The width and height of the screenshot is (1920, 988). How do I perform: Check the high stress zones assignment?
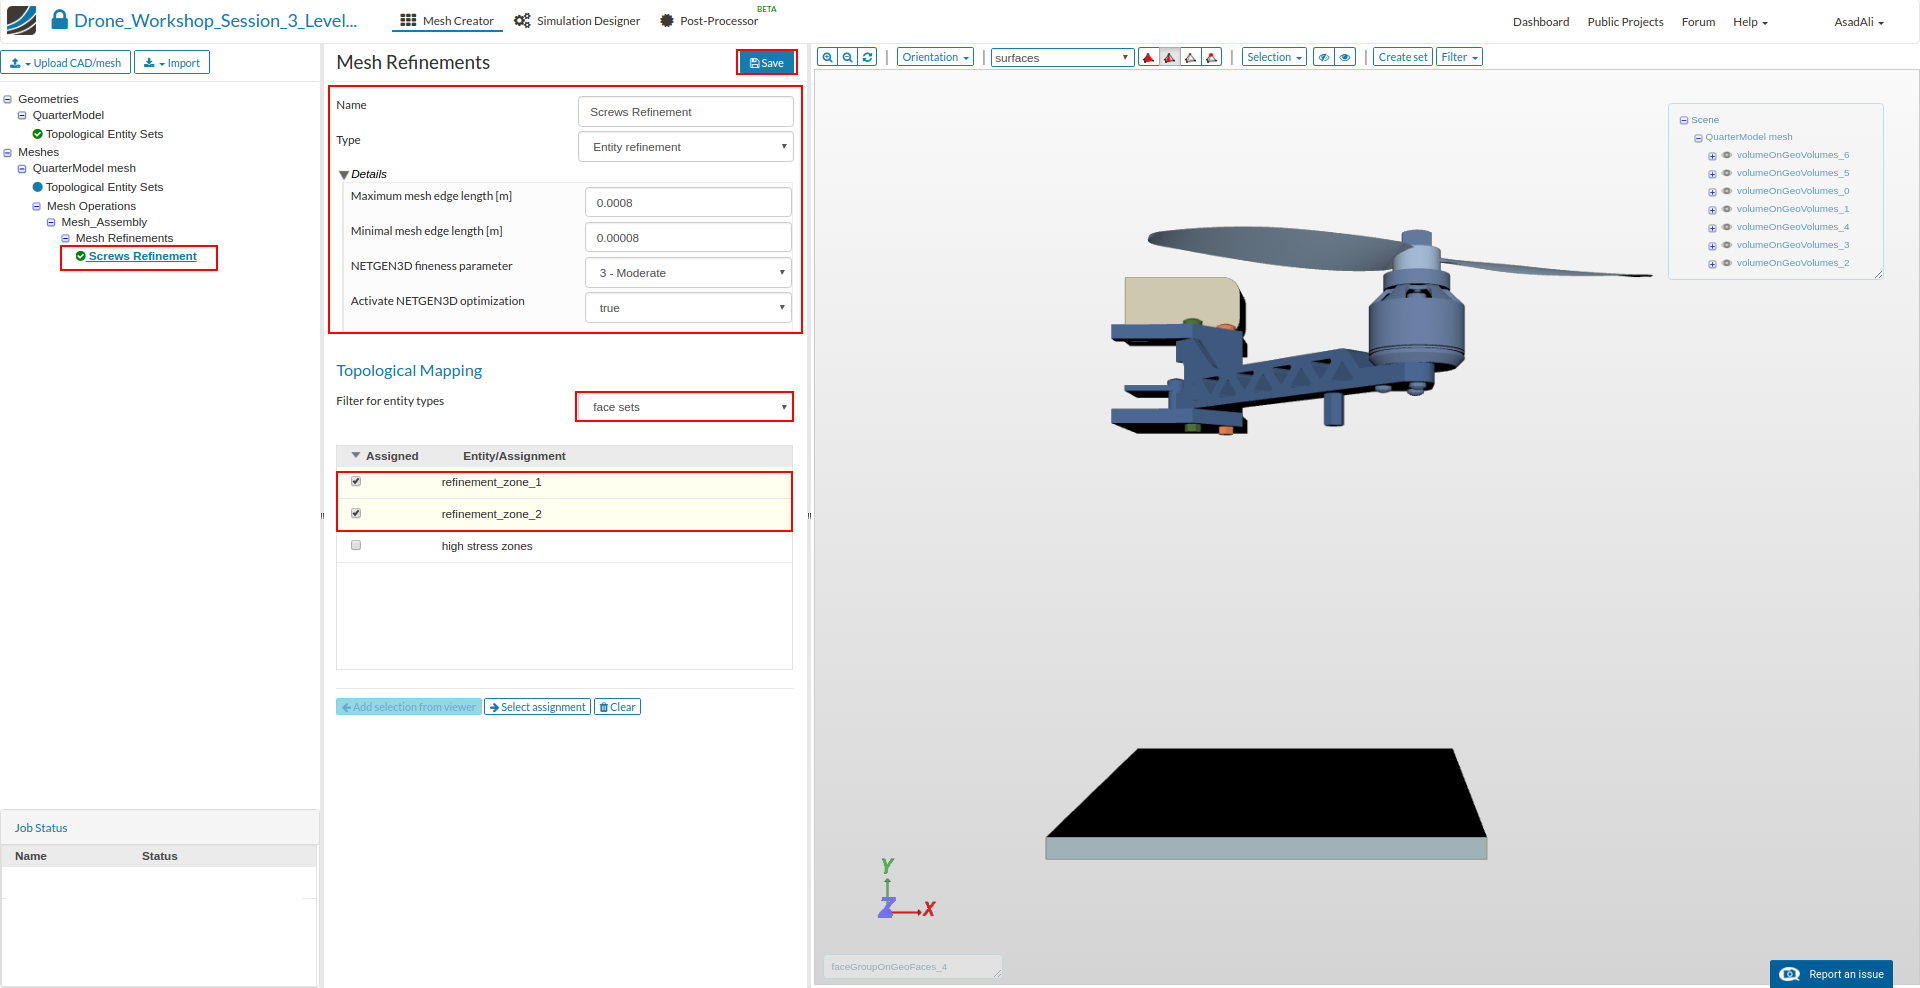tap(356, 546)
